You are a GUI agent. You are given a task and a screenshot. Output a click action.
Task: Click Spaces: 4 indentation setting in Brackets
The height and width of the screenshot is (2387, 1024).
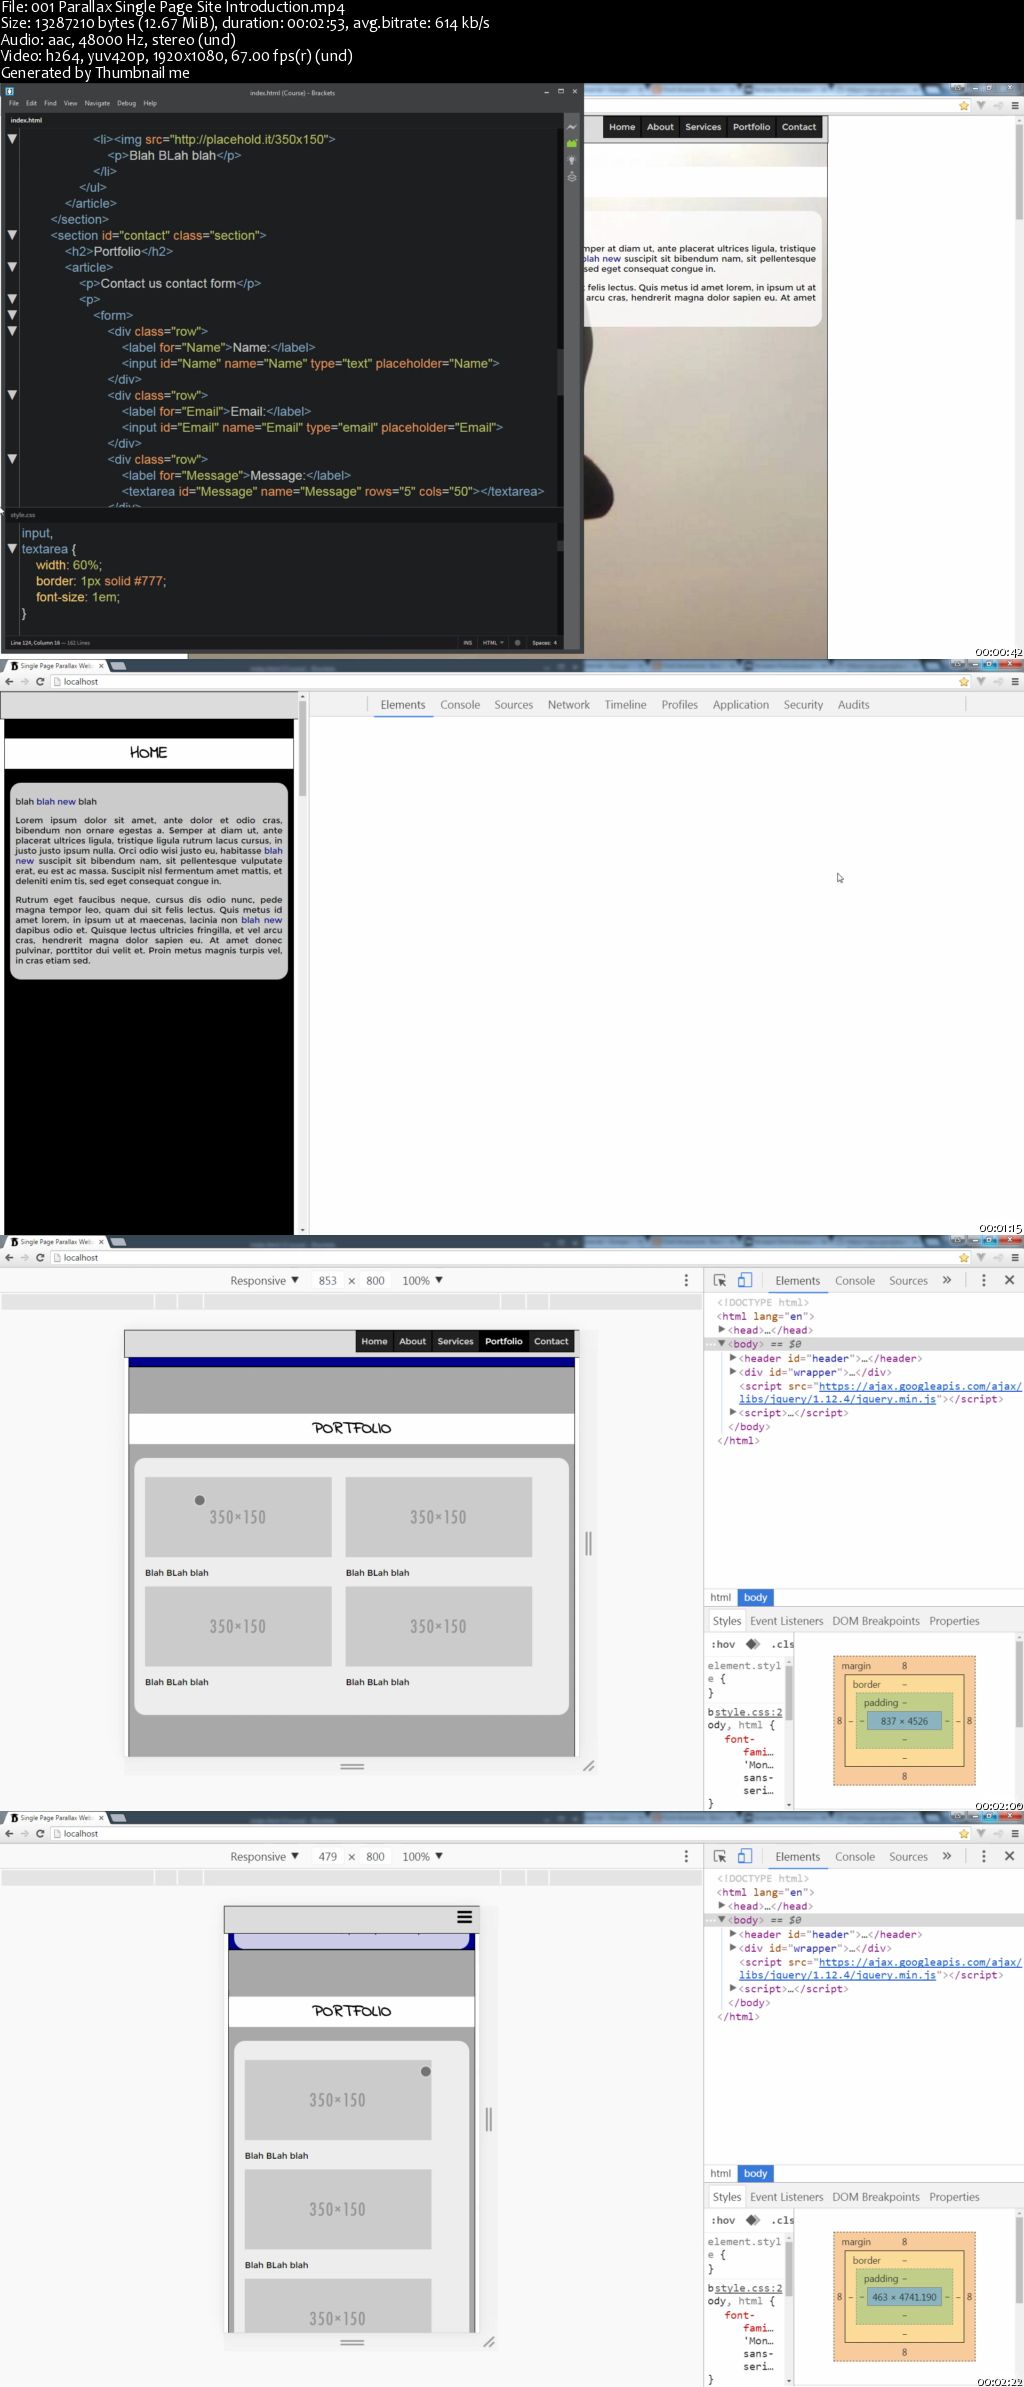544,643
